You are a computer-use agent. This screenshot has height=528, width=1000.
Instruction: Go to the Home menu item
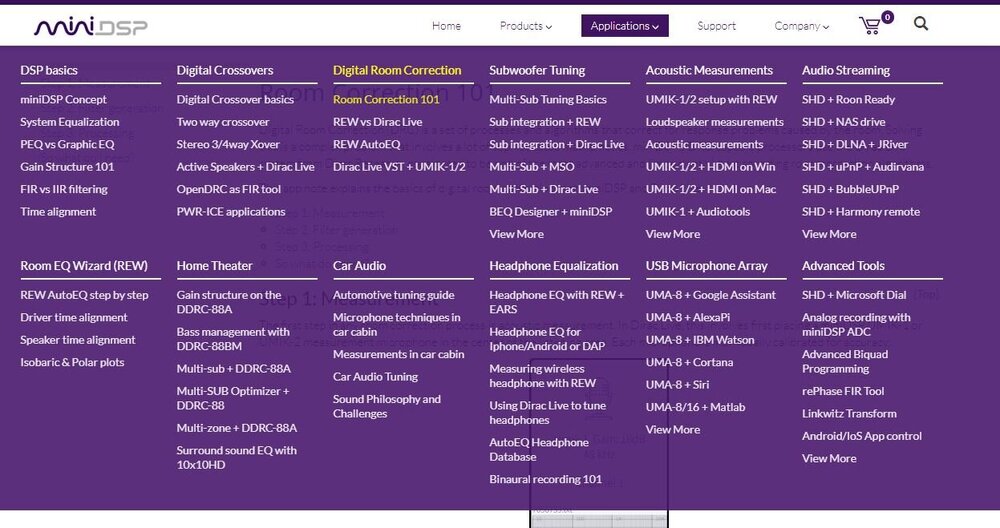coord(446,26)
